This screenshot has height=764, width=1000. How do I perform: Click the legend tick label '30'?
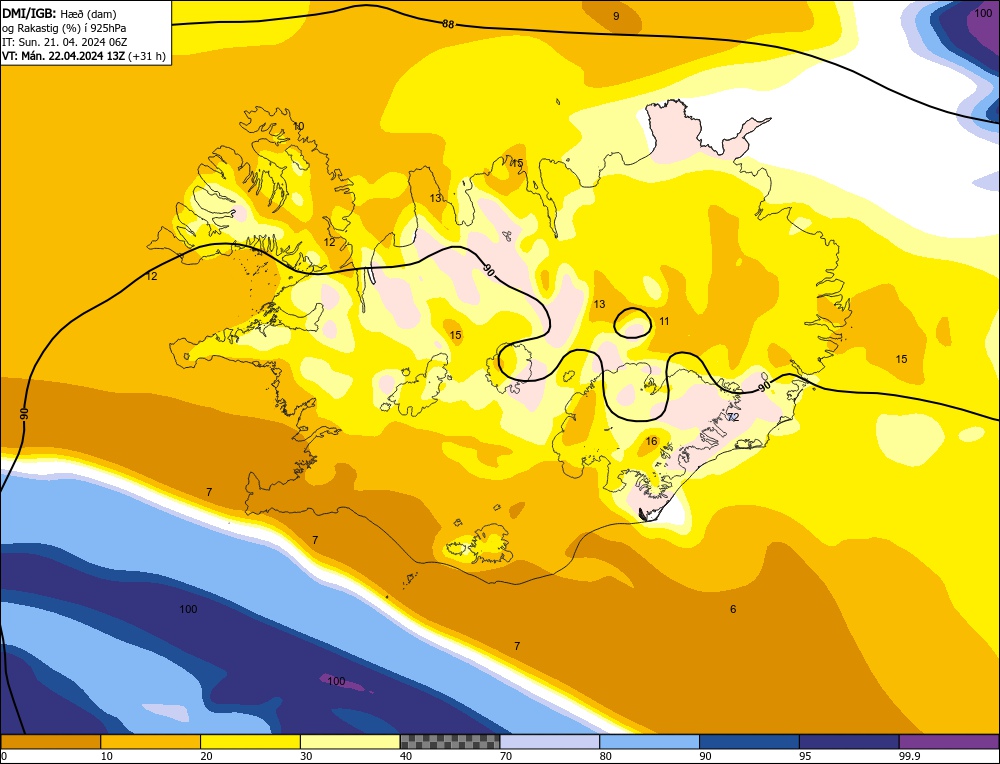tap(307, 756)
